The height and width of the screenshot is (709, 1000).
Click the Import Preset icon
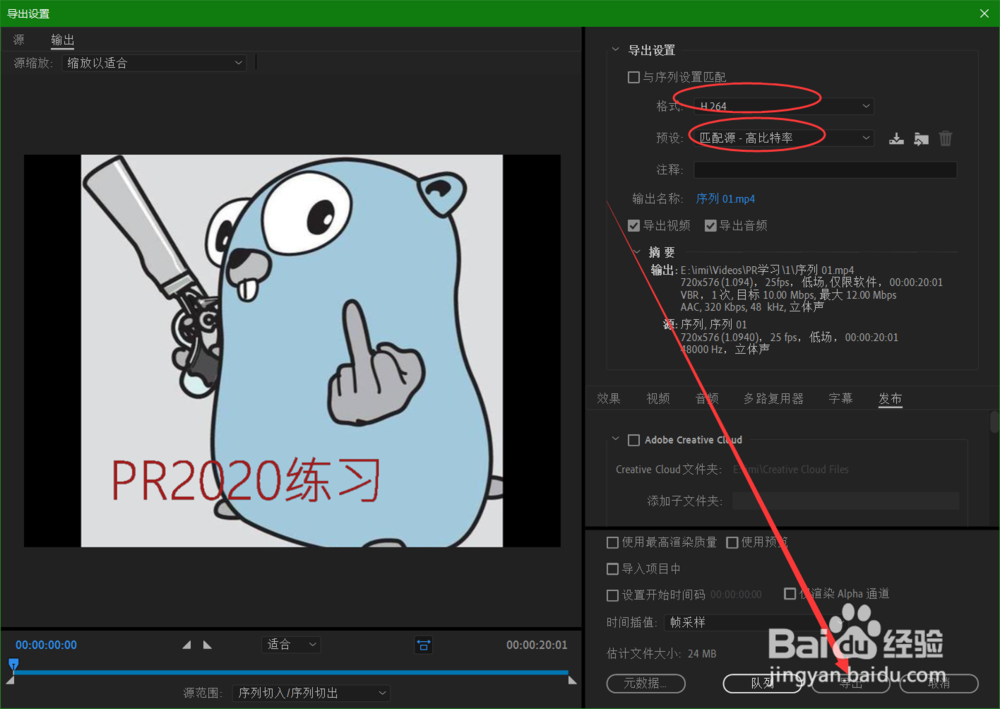921,138
